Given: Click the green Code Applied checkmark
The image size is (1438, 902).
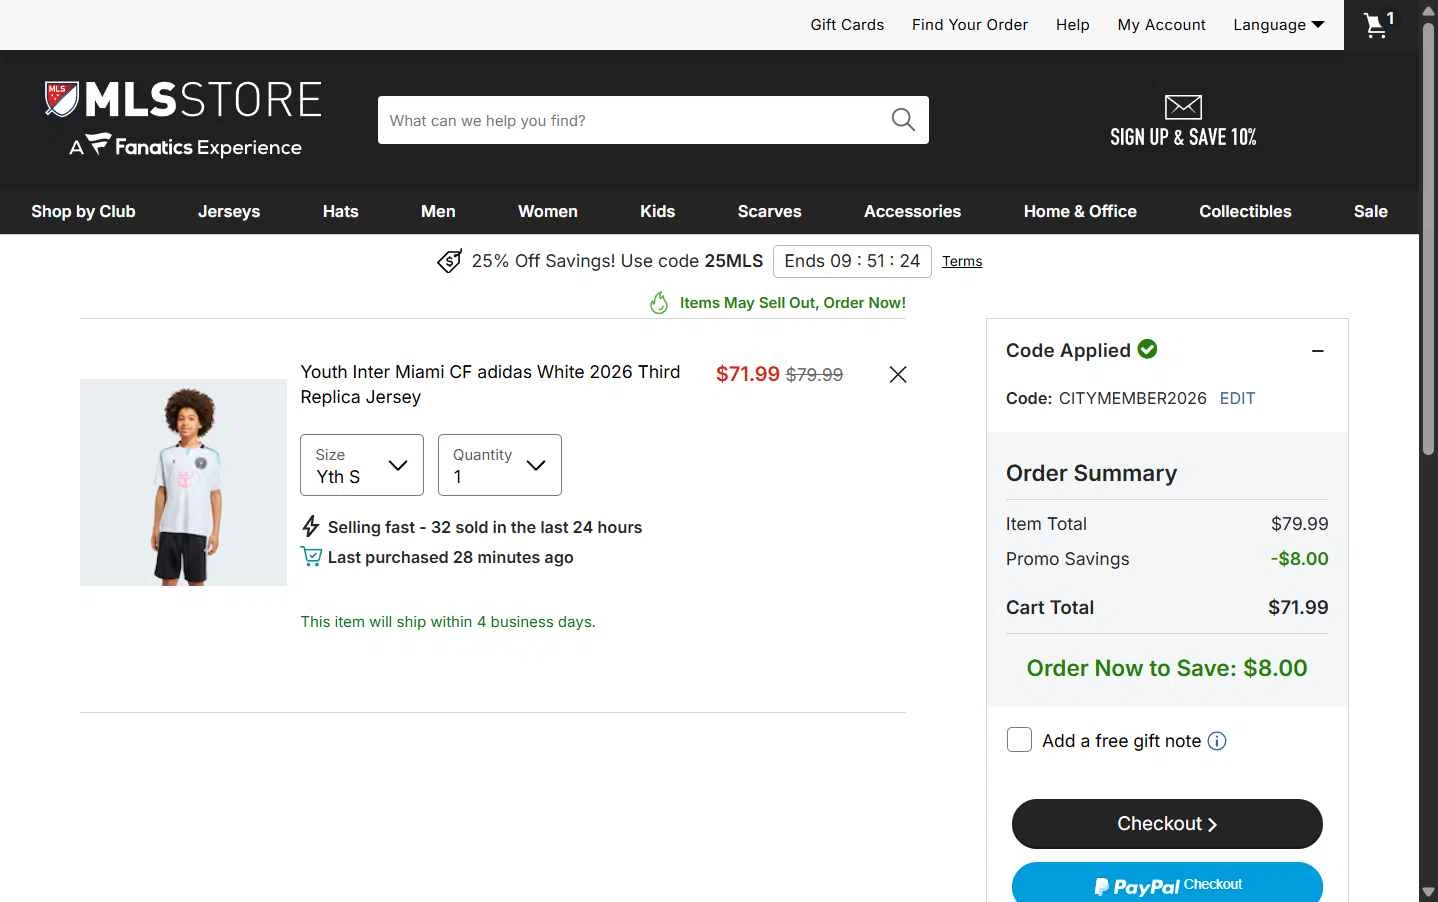Looking at the screenshot, I should pos(1148,349).
